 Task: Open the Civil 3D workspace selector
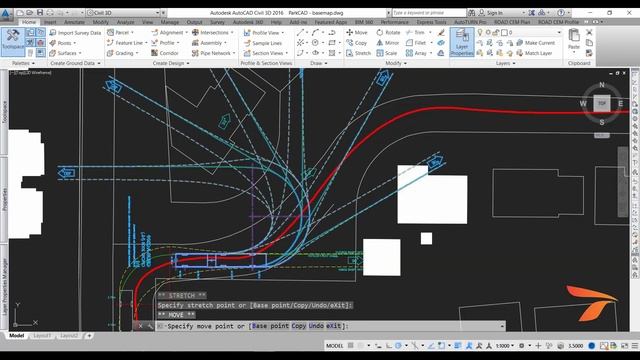[123, 13]
